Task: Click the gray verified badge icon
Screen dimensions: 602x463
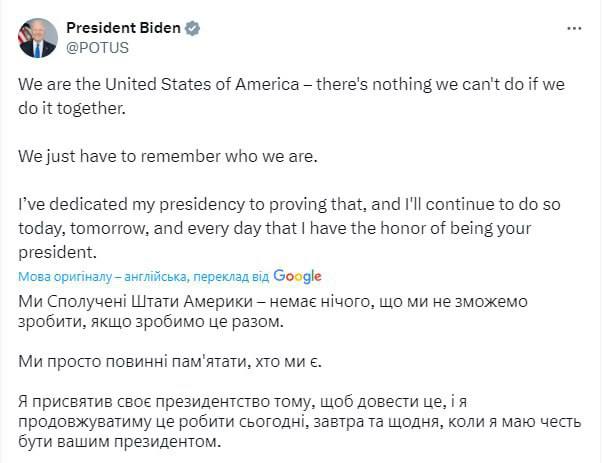Action: [x=192, y=29]
